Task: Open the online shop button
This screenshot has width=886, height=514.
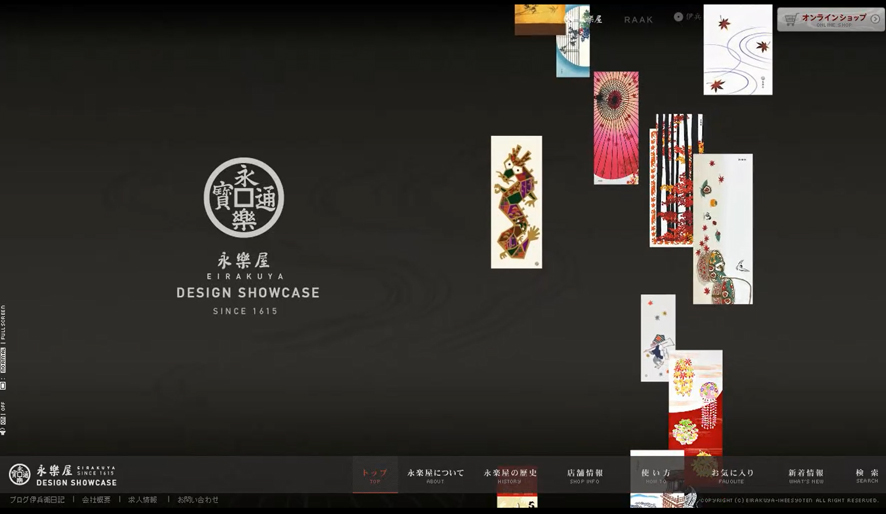Action: (x=831, y=20)
